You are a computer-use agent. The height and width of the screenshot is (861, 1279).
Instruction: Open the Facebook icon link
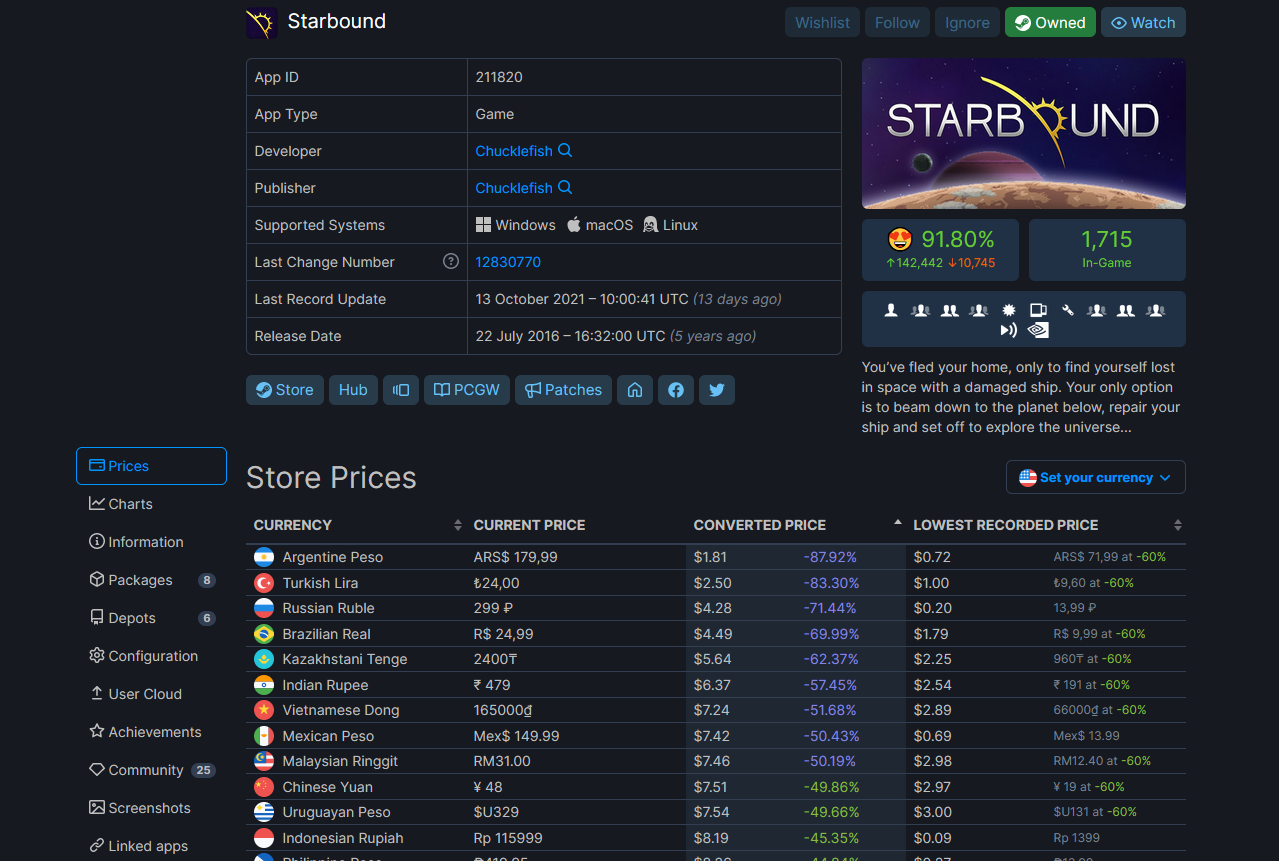676,390
